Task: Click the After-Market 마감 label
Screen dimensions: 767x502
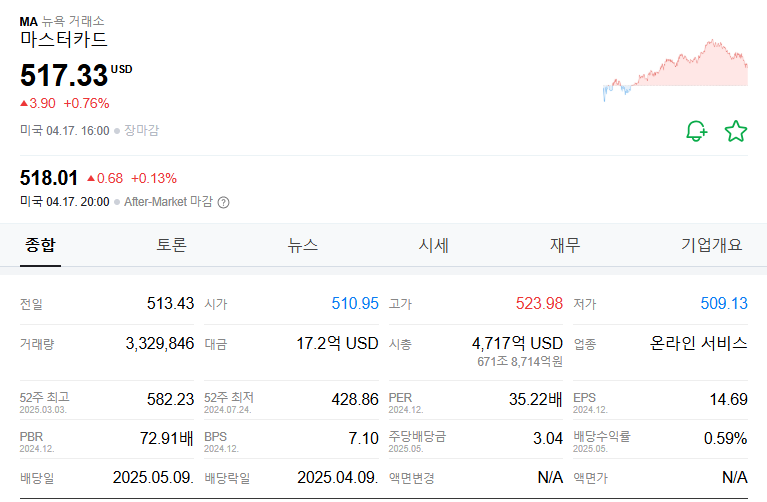Action: [168, 202]
